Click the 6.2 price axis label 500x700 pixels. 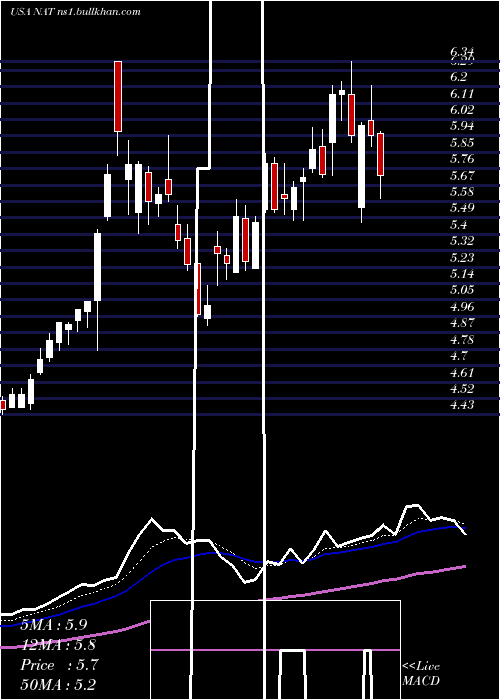point(458,77)
